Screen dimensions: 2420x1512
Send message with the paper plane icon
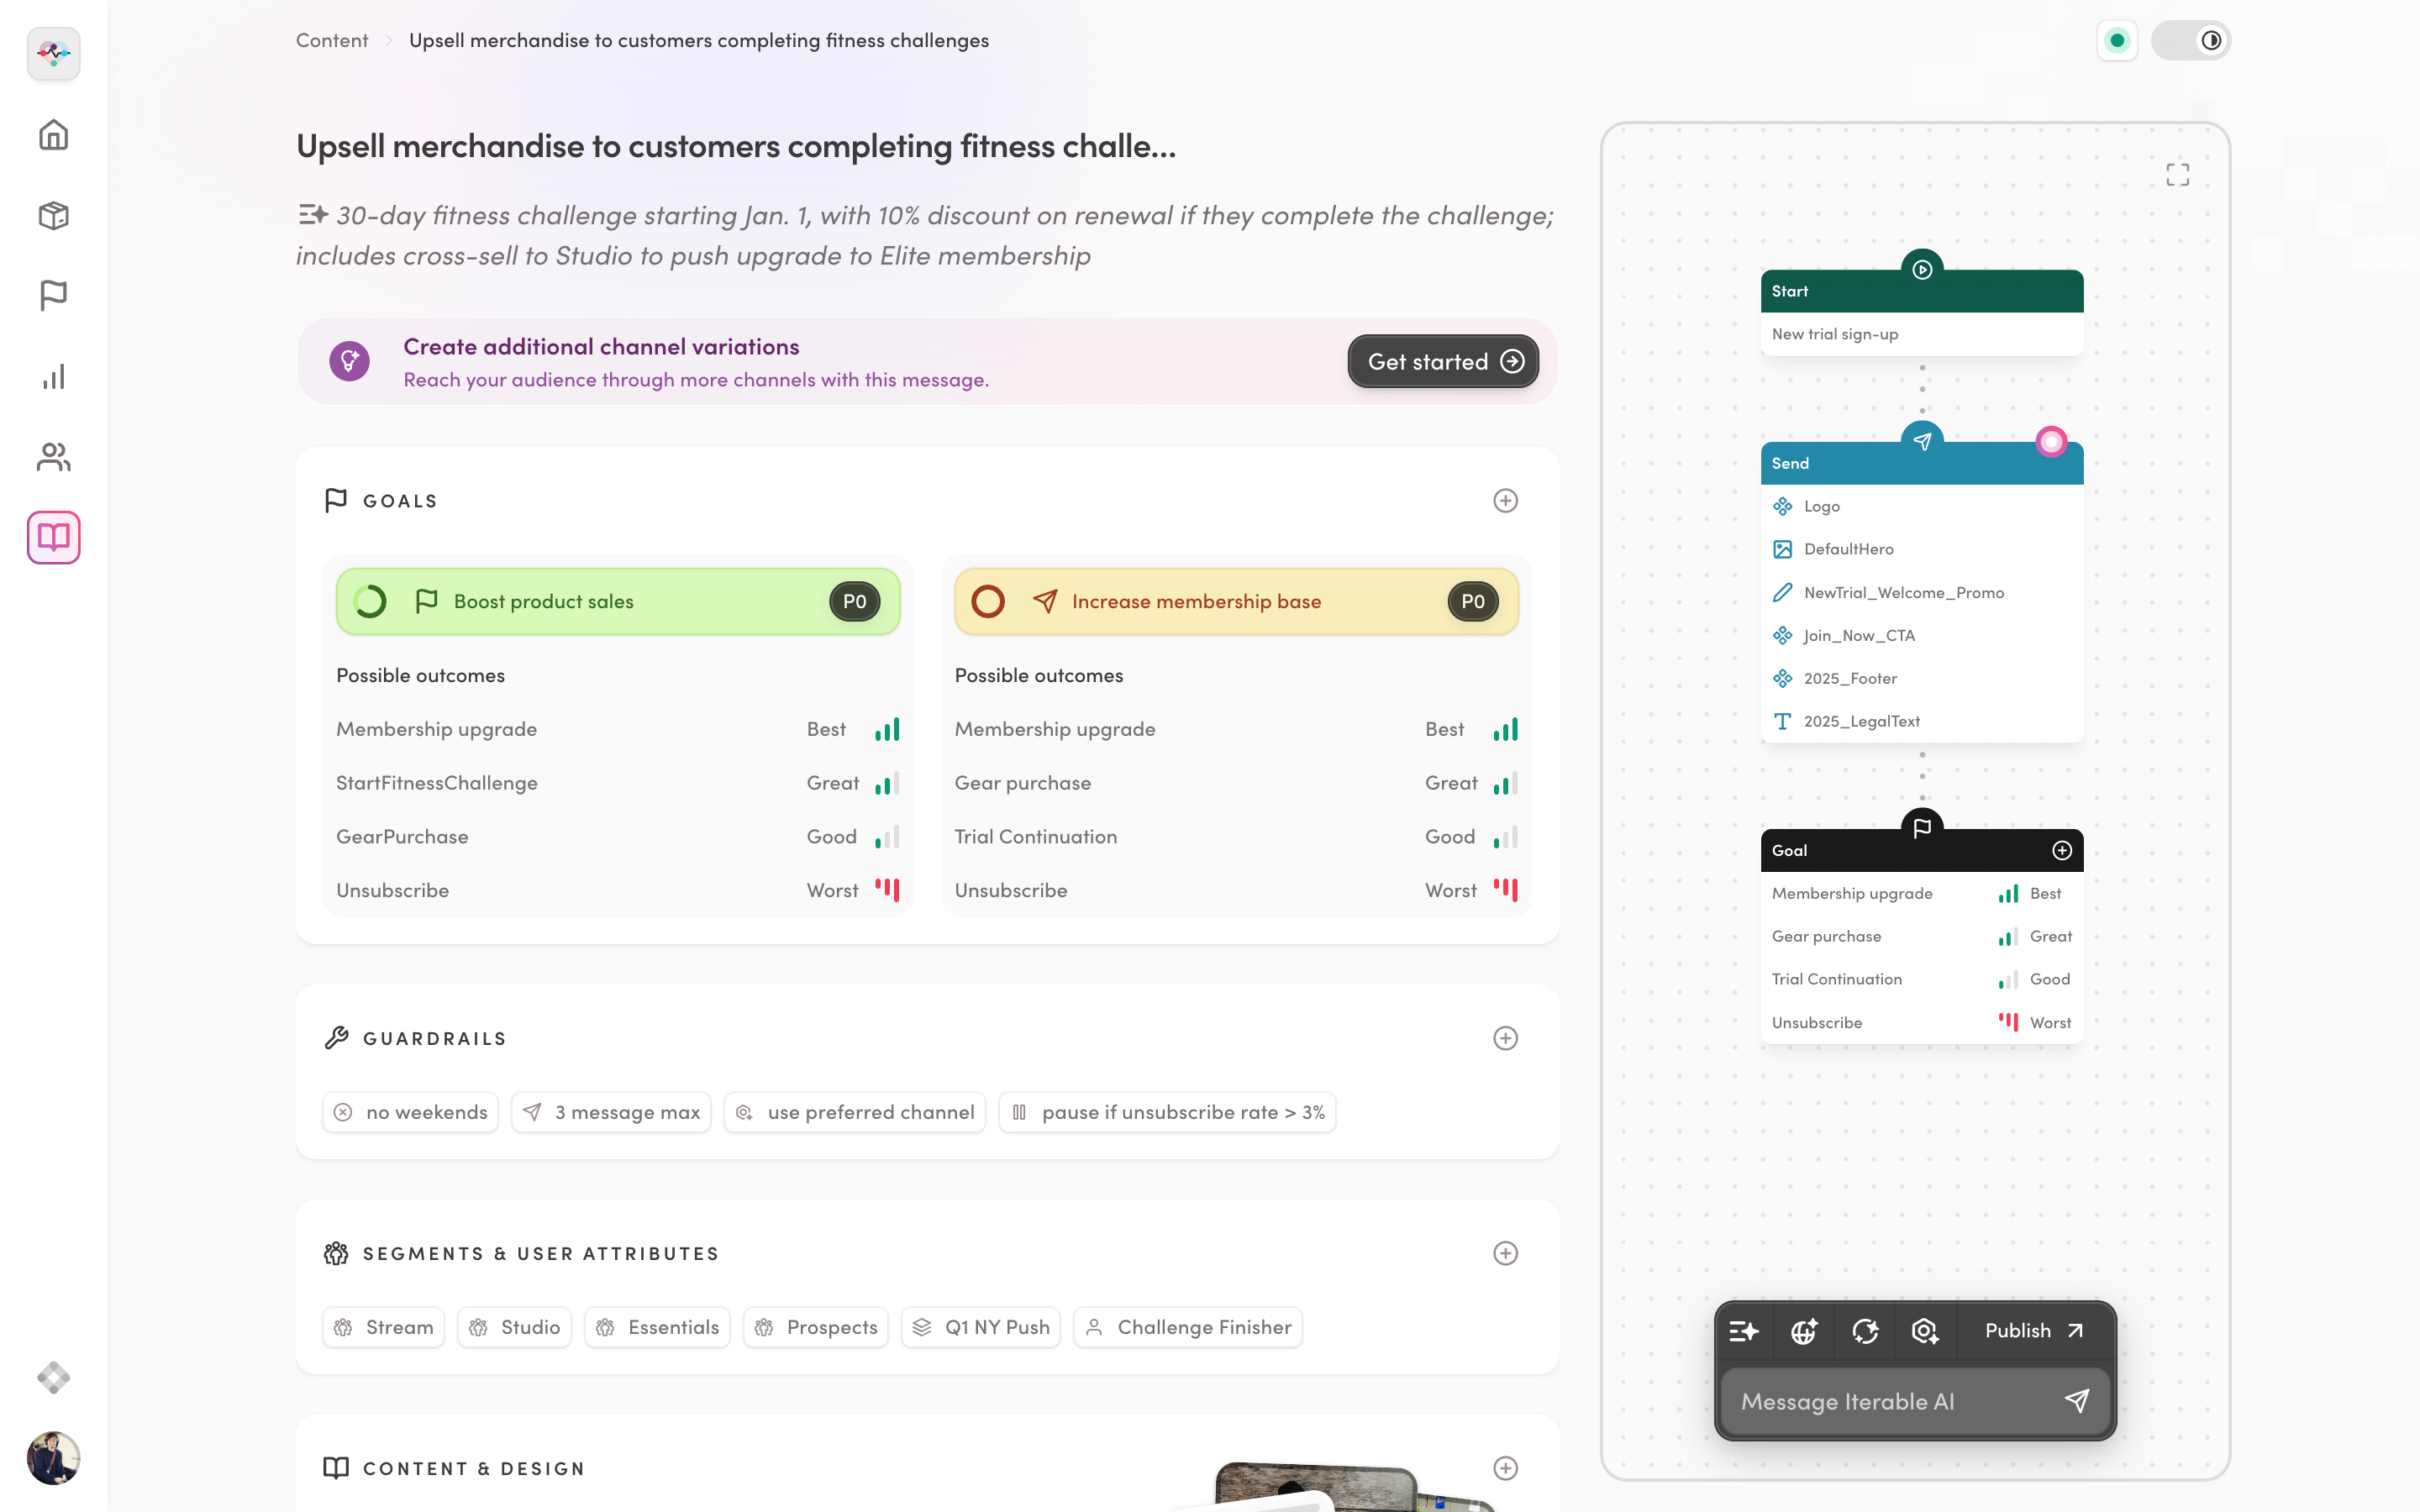coord(2077,1402)
